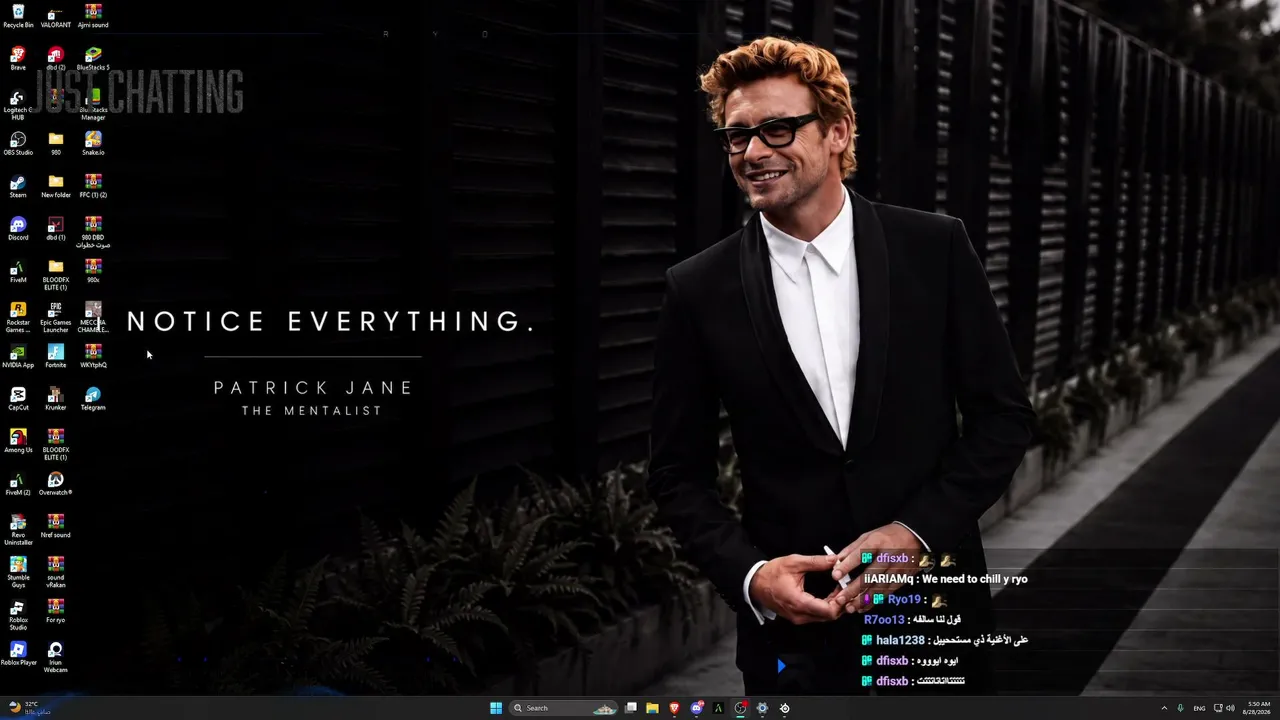The height and width of the screenshot is (720, 1280).
Task: Select the FFC (1) (2) archive
Action: pos(93,186)
